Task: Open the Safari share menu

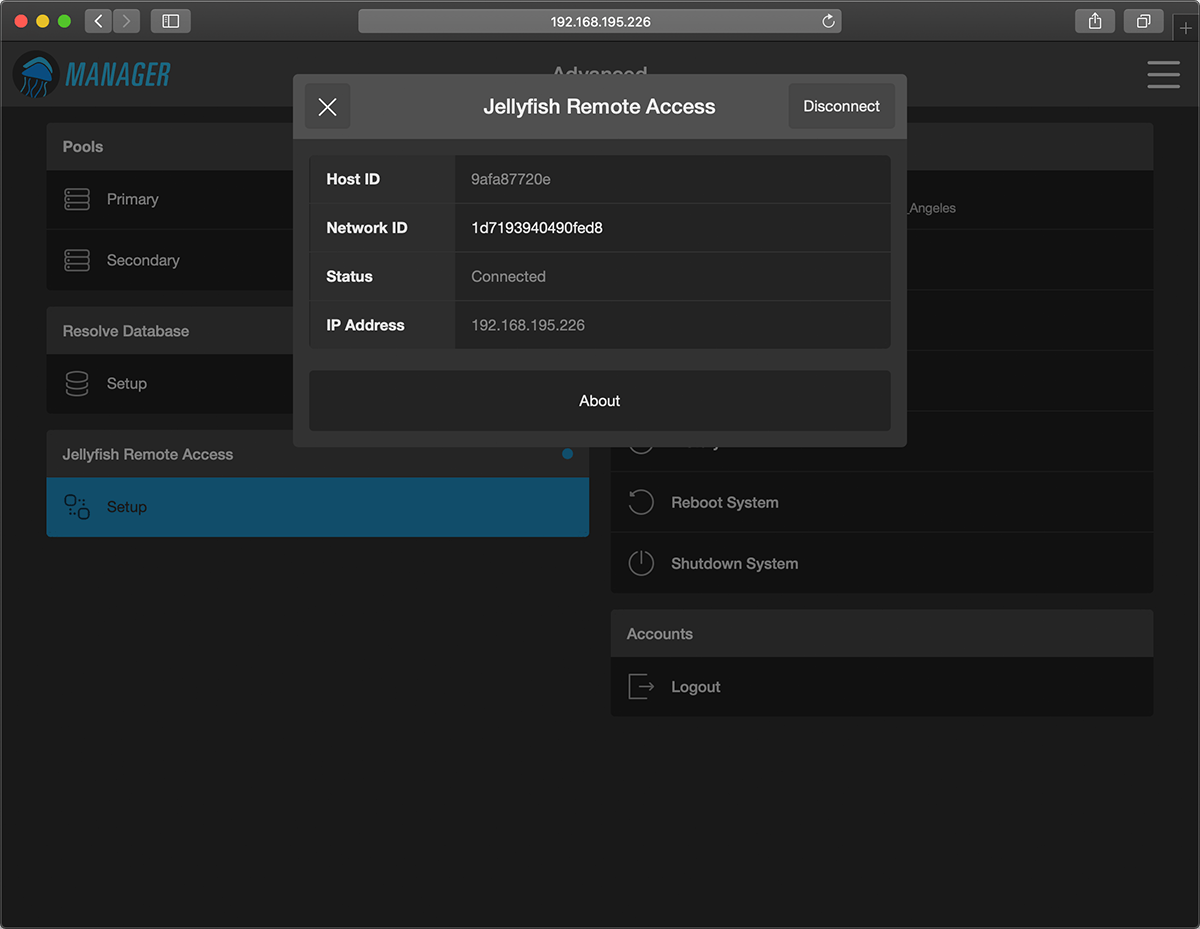Action: pyautogui.click(x=1095, y=21)
